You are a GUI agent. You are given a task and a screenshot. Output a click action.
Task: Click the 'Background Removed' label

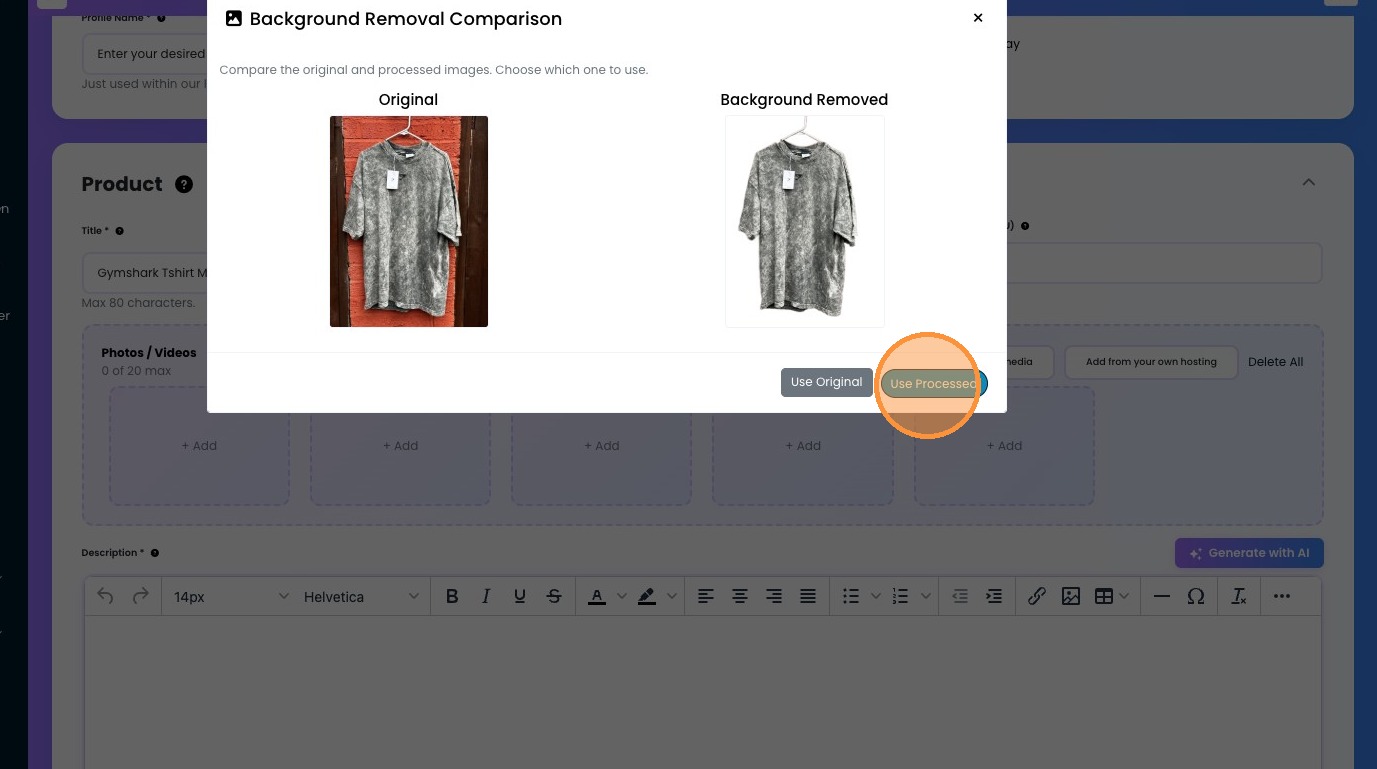pos(804,100)
